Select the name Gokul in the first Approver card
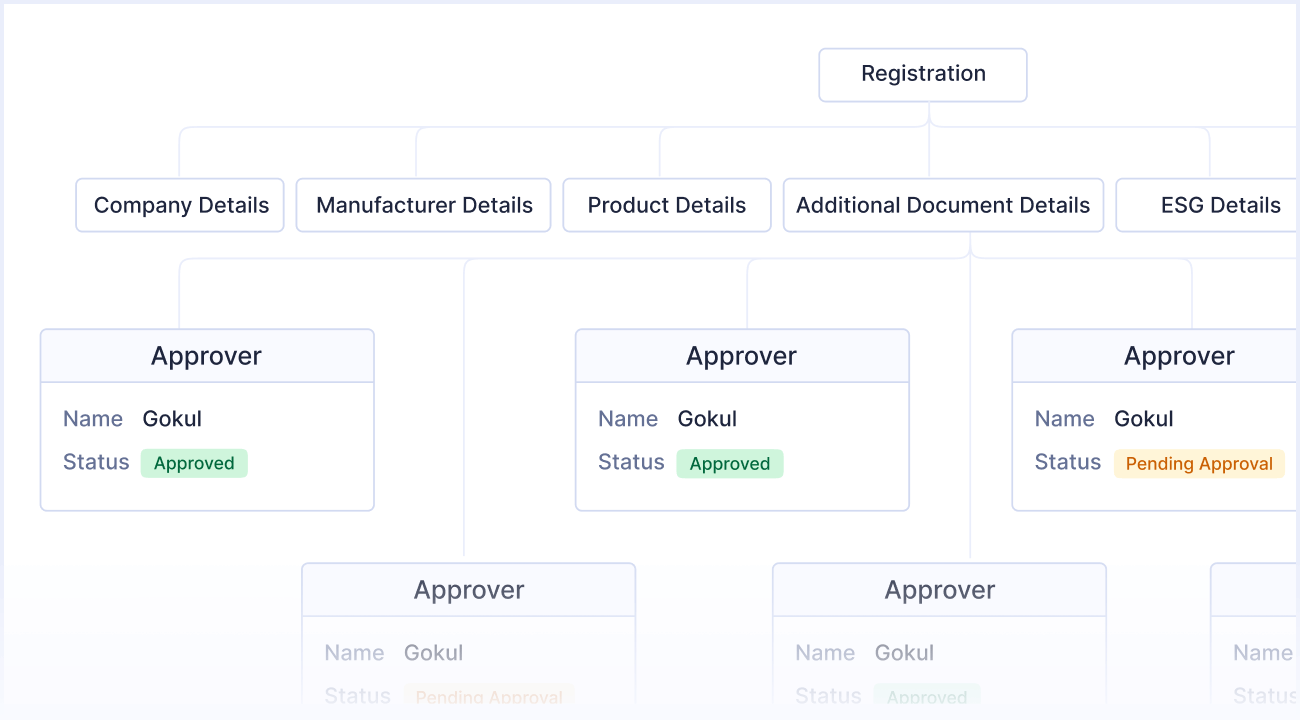The width and height of the screenshot is (1300, 720). click(171, 418)
